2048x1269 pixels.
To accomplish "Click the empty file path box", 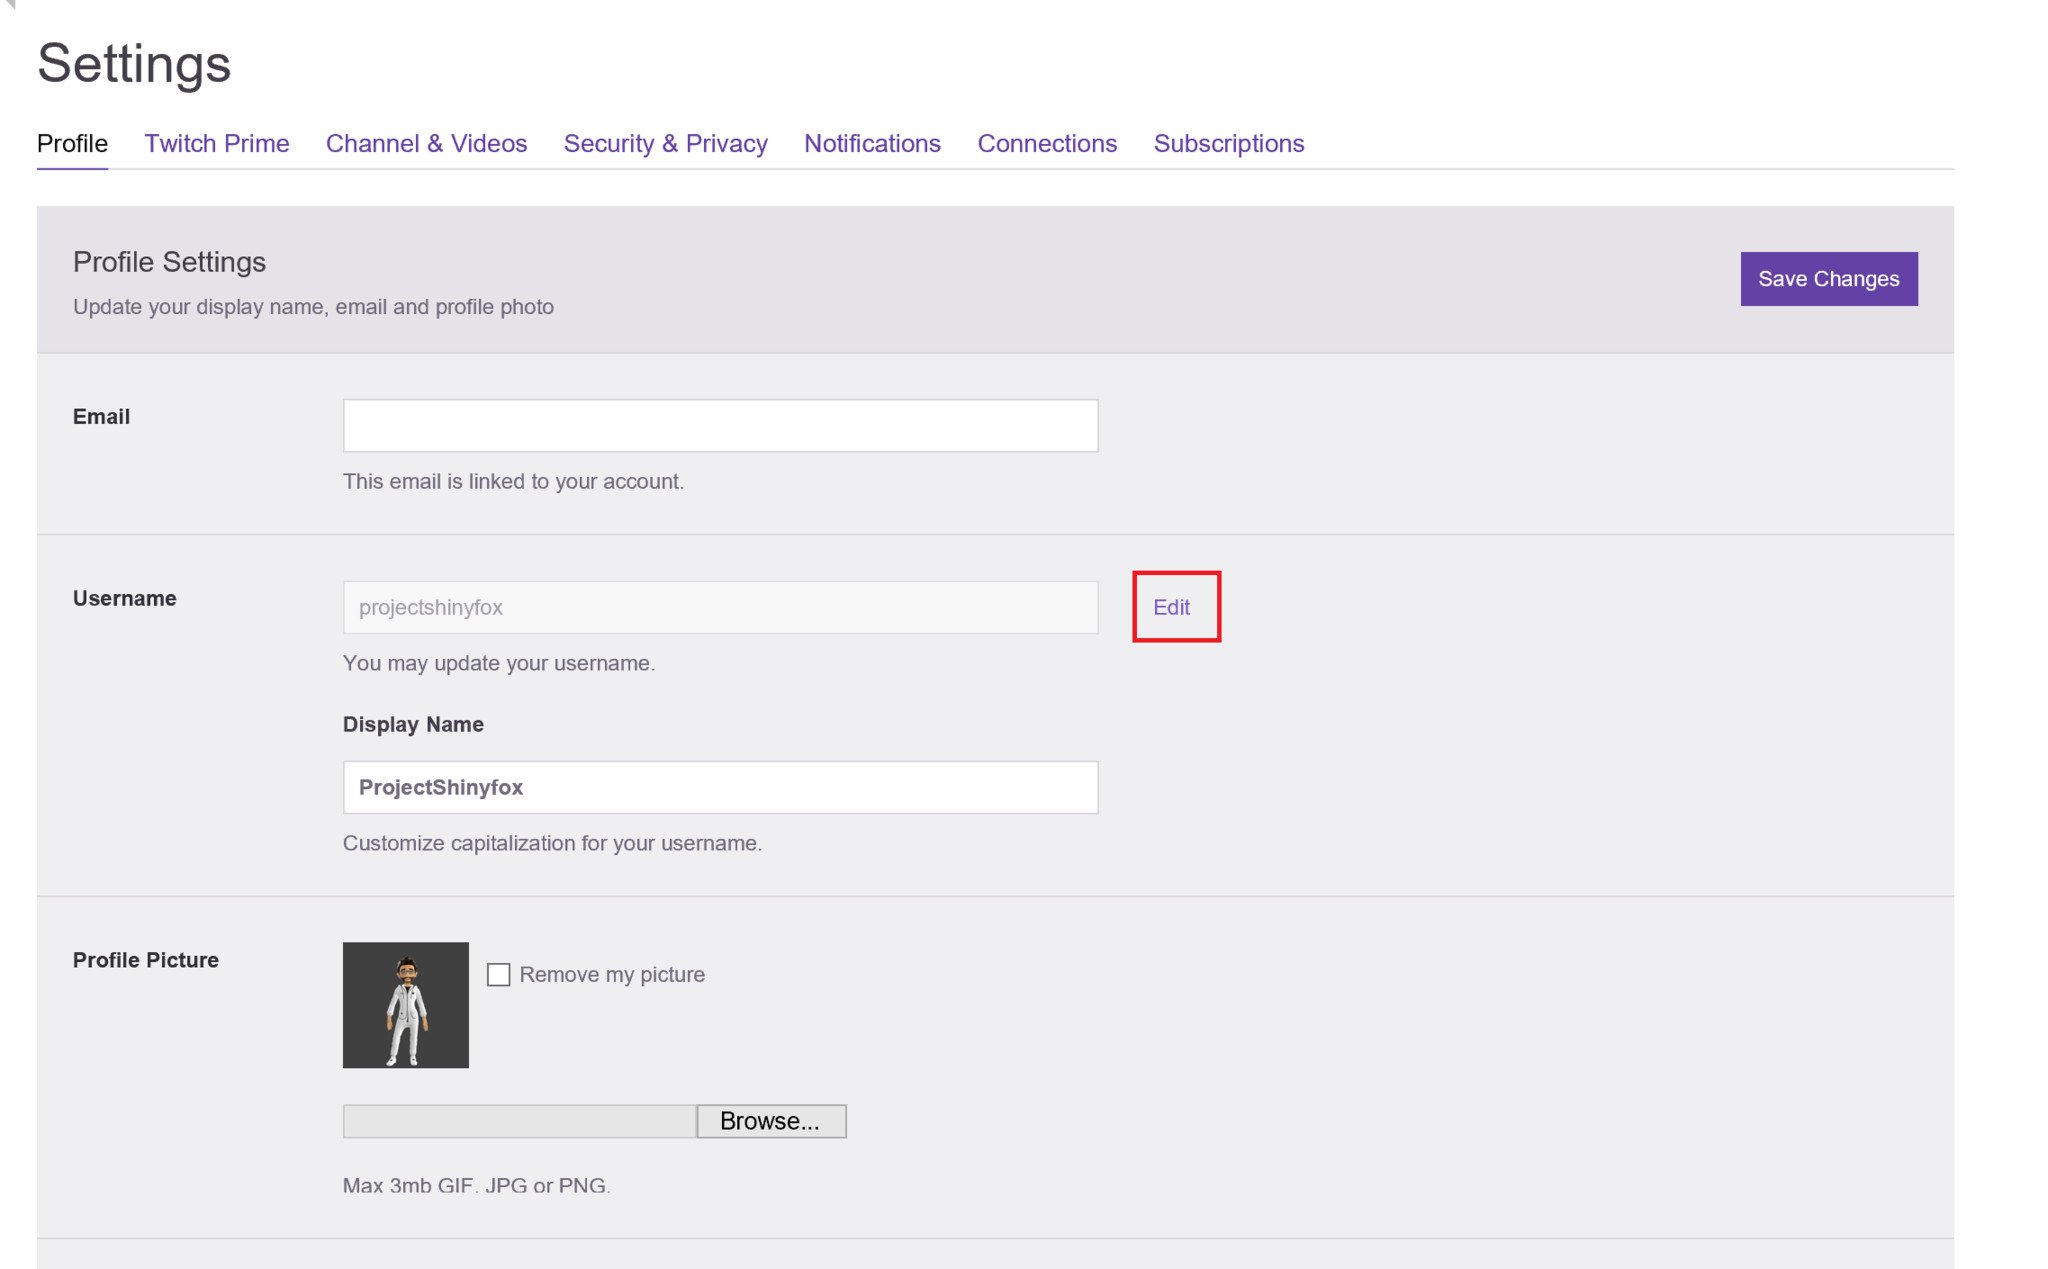I will click(x=519, y=1121).
